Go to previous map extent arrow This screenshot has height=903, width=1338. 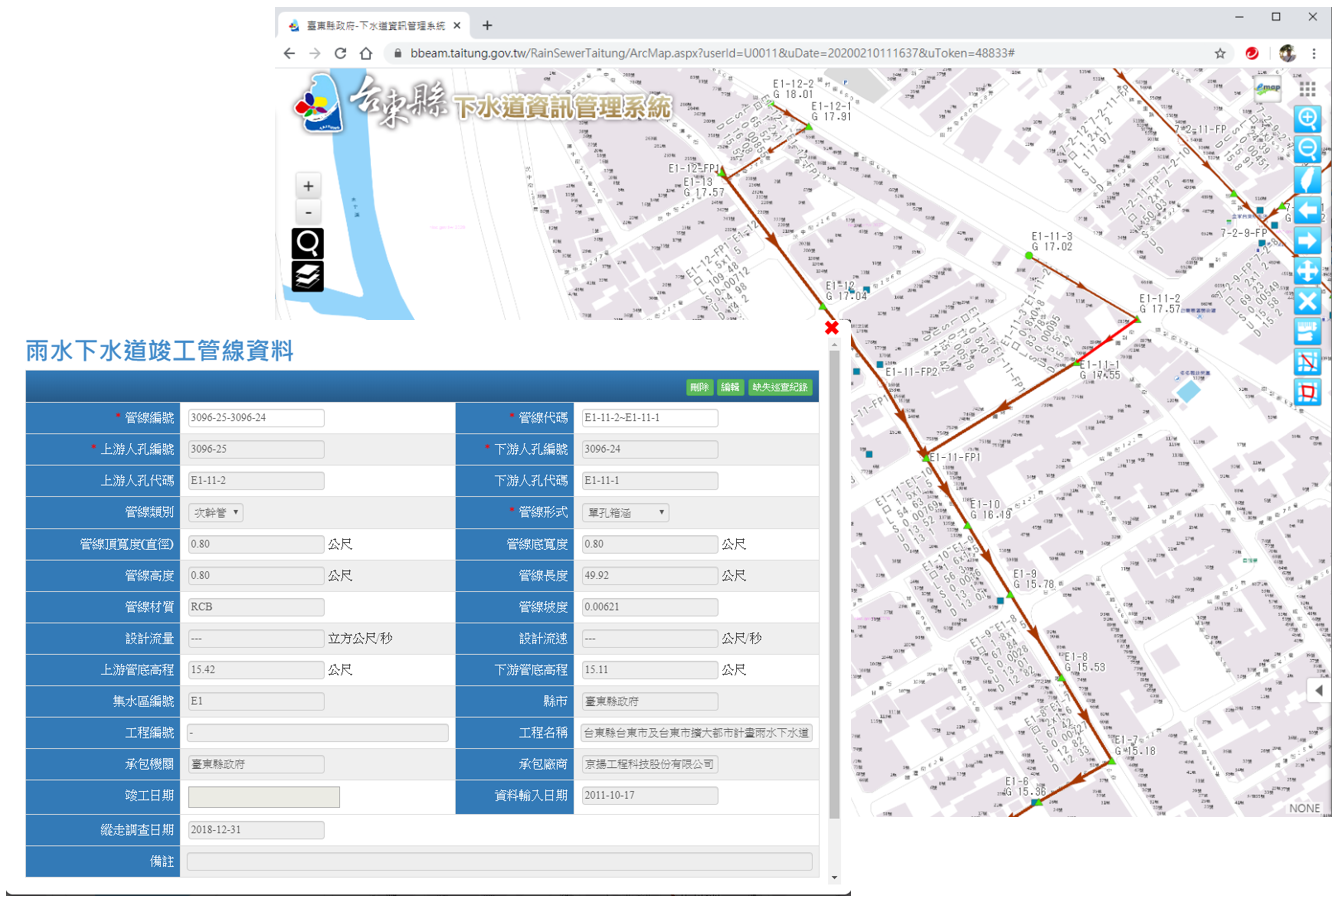click(x=1307, y=210)
